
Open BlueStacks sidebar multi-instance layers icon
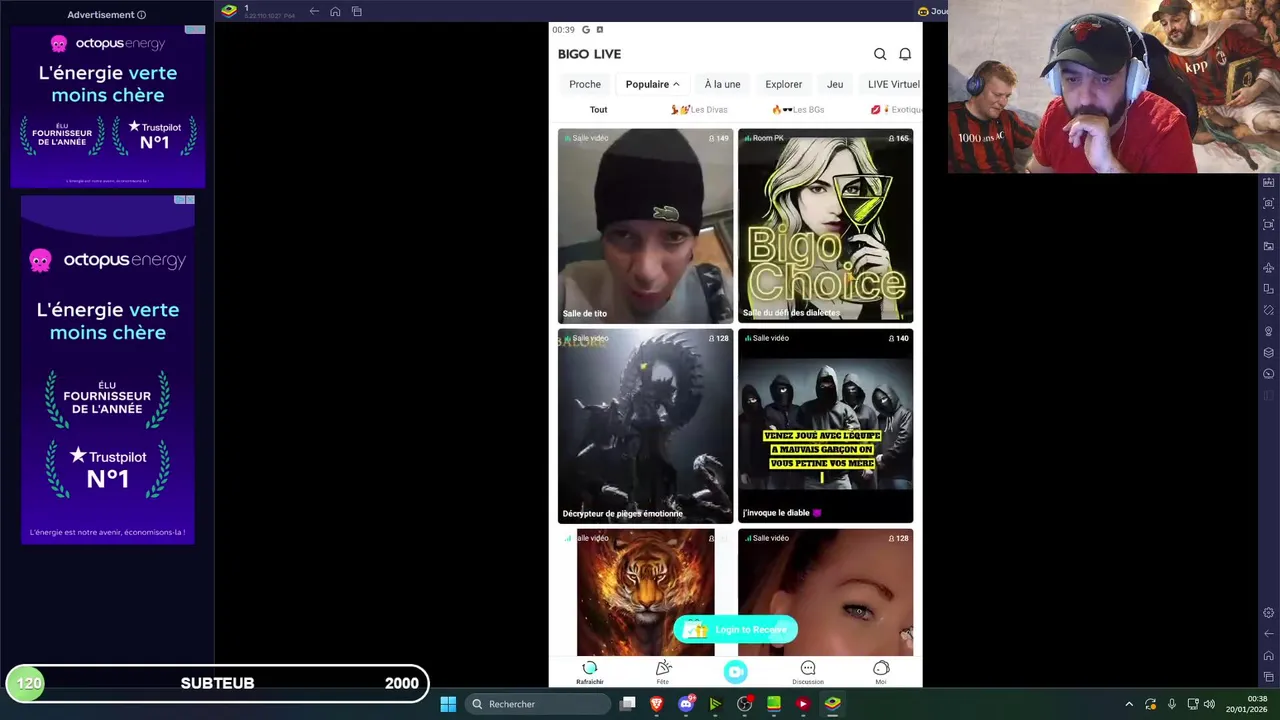1269,352
